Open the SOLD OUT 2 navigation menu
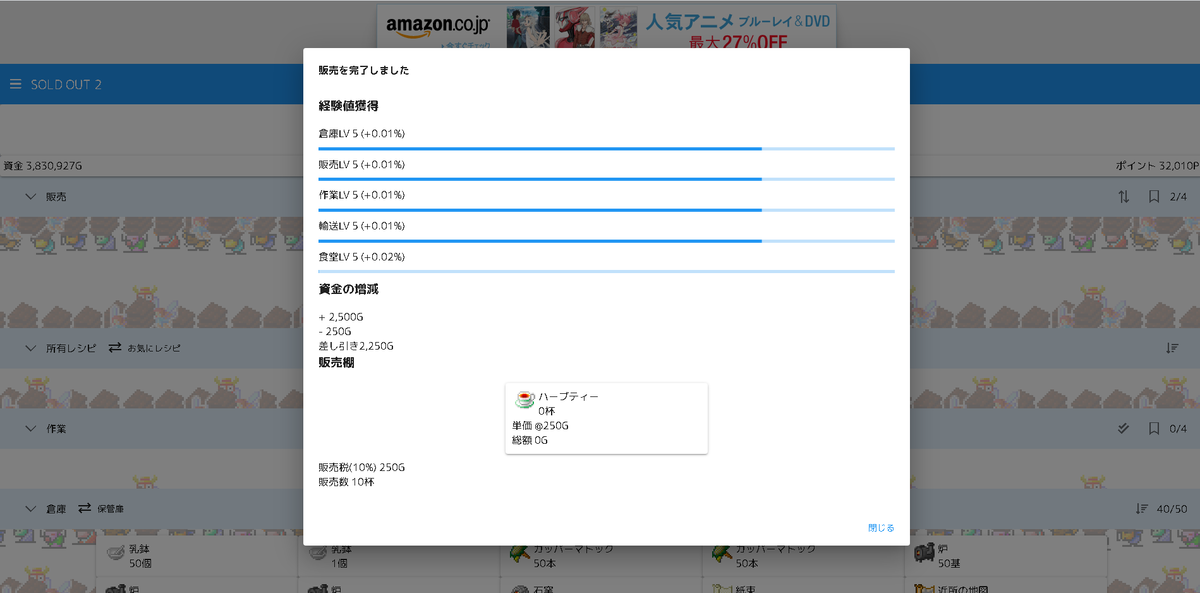 (x=14, y=83)
